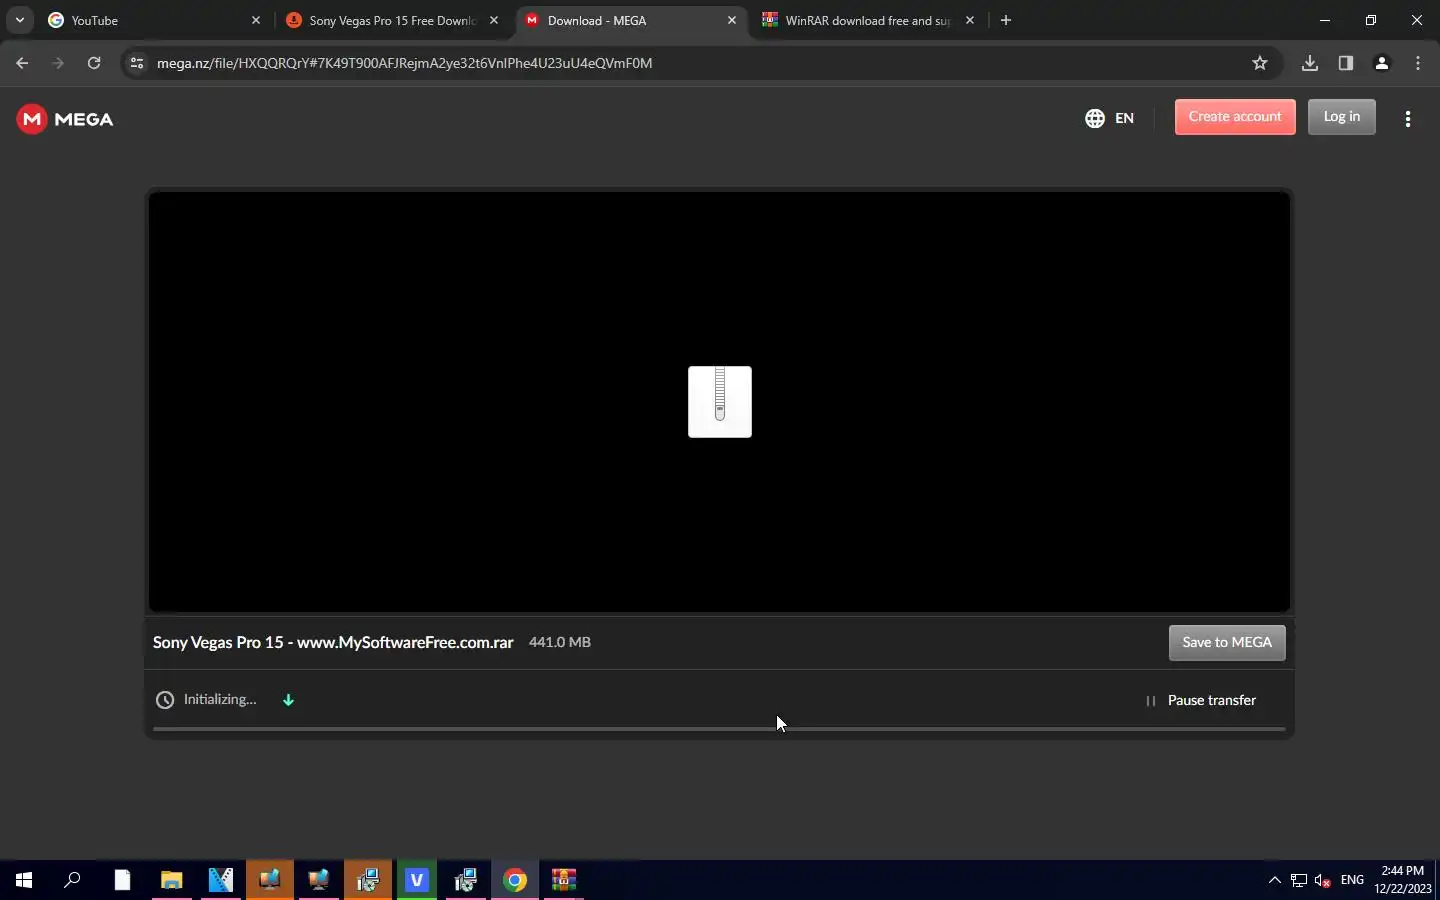Open the language globe selector EN

(x=1109, y=118)
